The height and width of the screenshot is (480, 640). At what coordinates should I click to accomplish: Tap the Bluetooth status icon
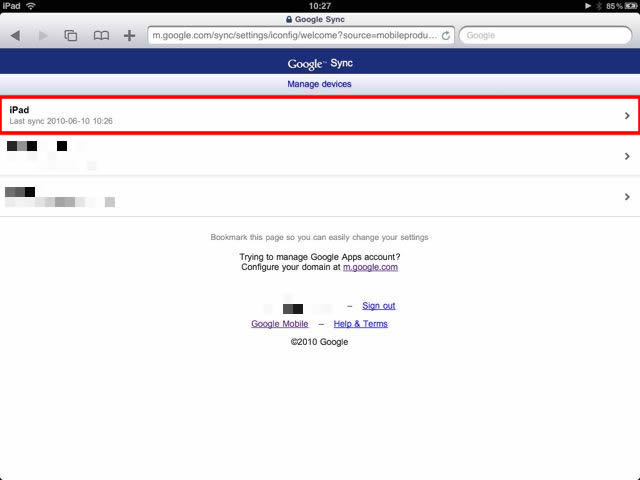pos(599,6)
